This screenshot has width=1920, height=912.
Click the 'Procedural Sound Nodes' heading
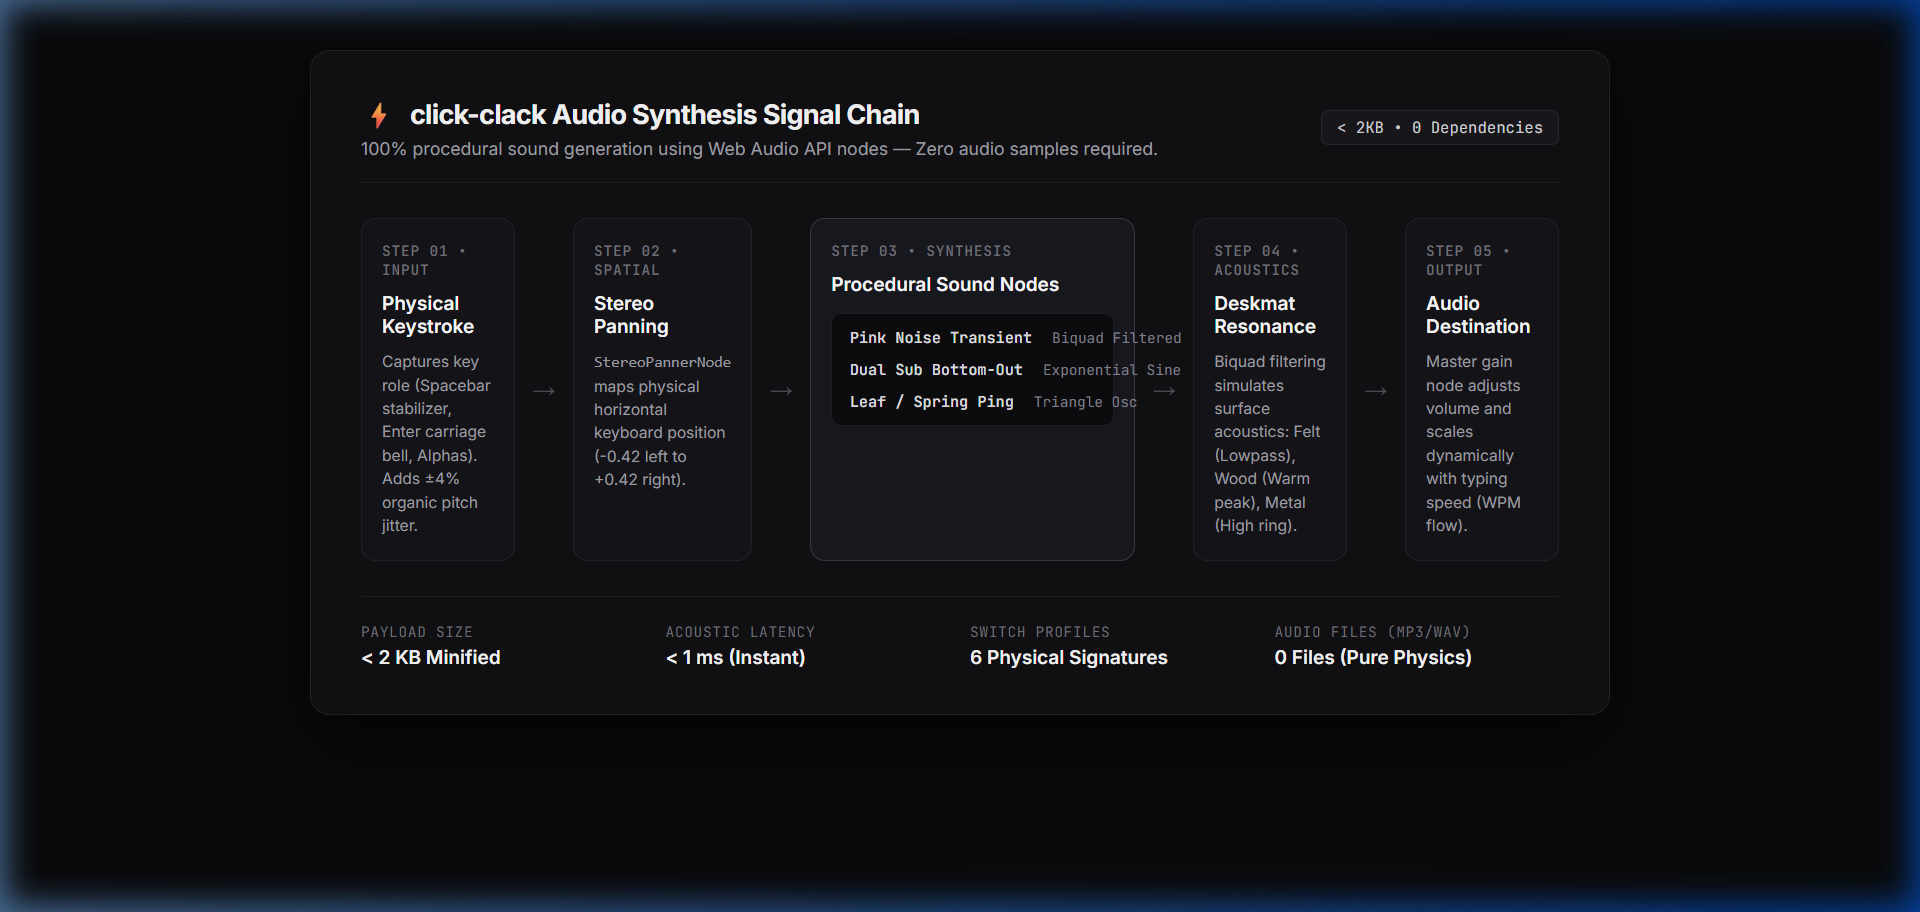(x=945, y=285)
